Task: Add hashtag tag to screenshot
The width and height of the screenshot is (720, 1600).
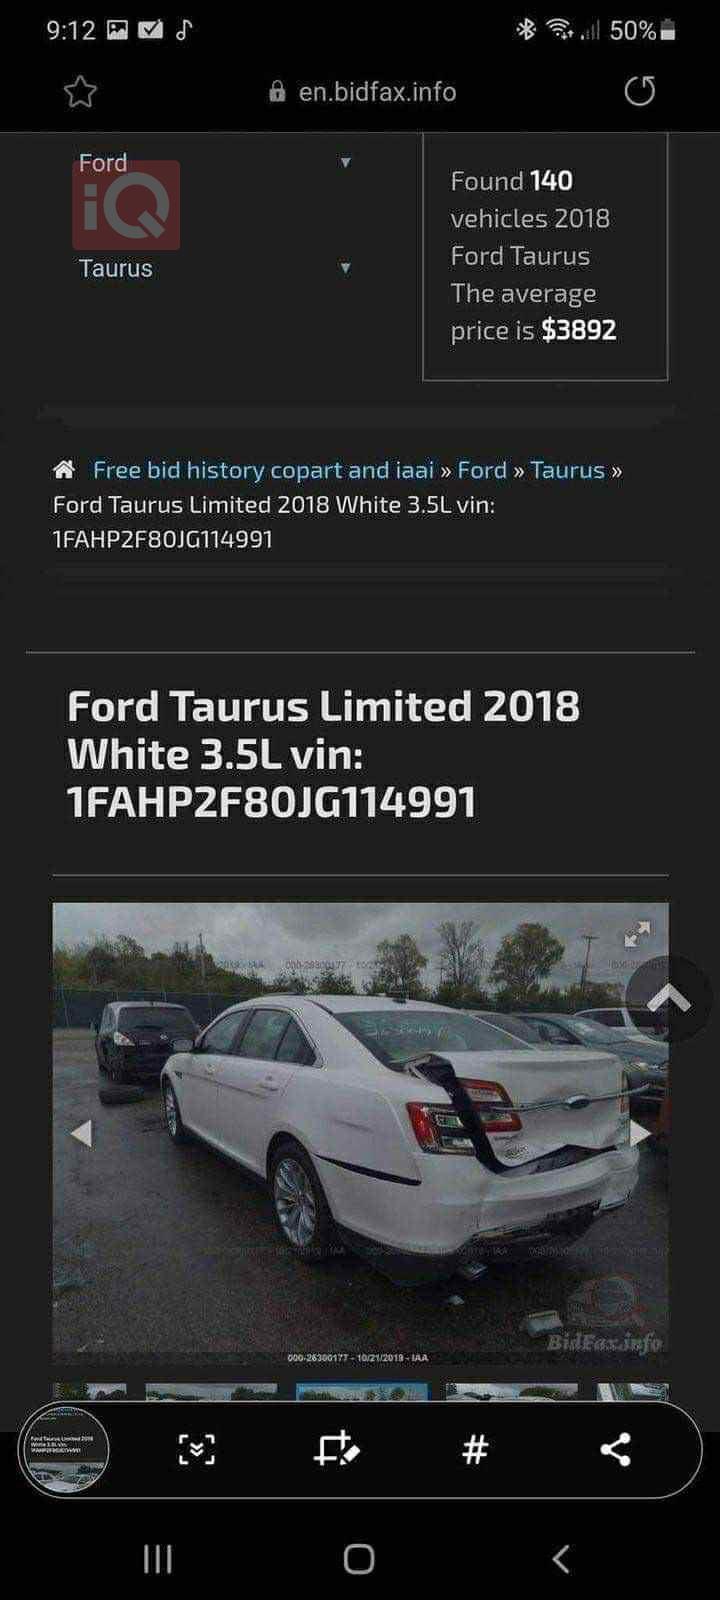Action: 476,1449
